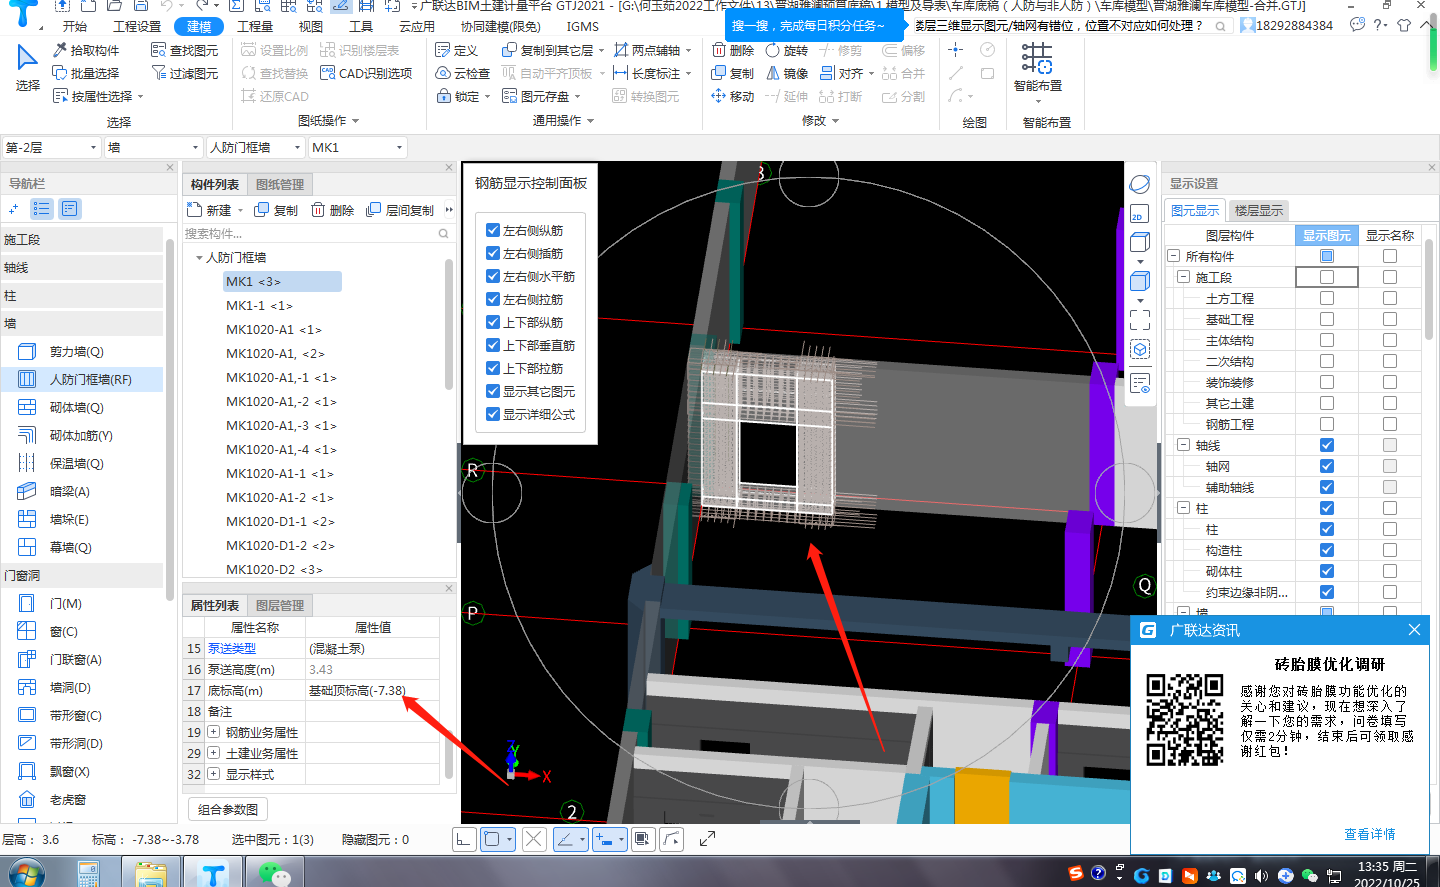Click the 搜索构件 search field

click(310, 234)
